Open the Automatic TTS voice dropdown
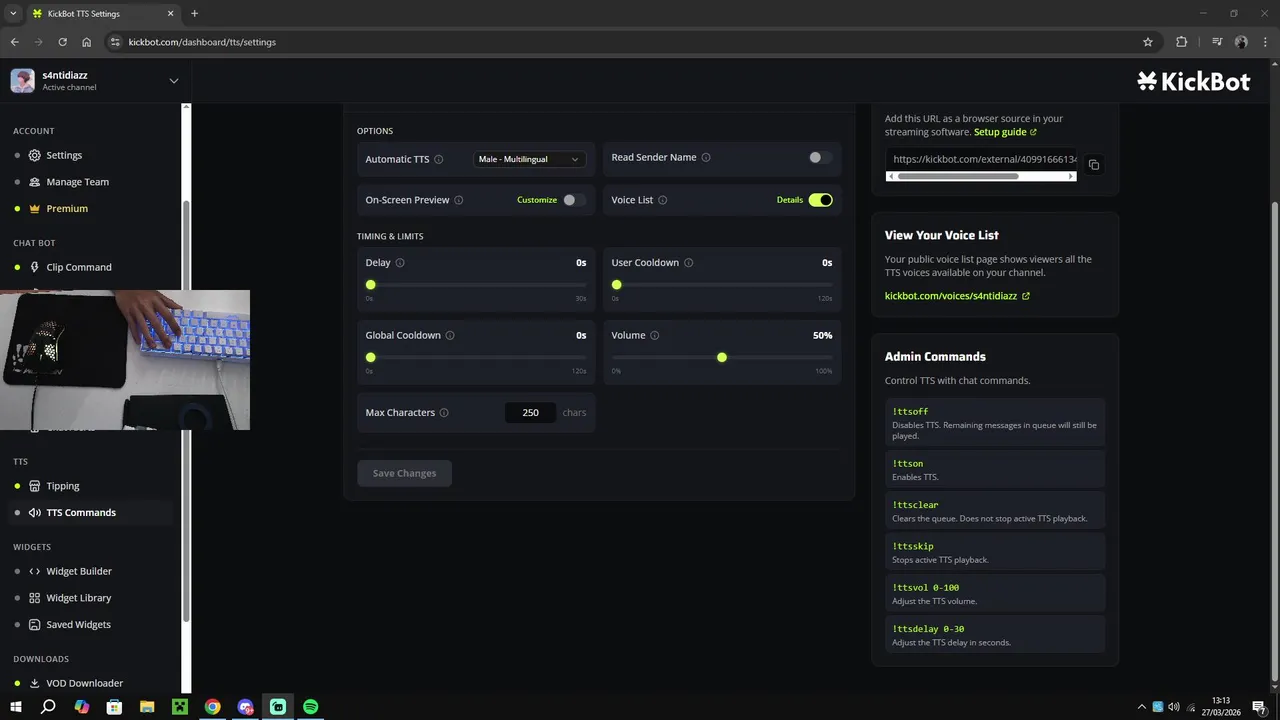1280x720 pixels. pos(529,159)
